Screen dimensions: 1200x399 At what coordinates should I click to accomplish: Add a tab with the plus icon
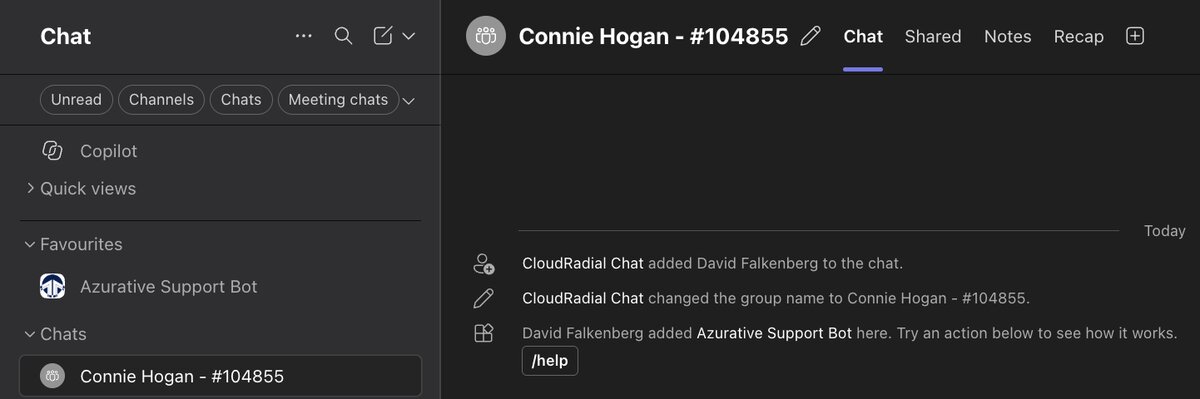point(1135,36)
